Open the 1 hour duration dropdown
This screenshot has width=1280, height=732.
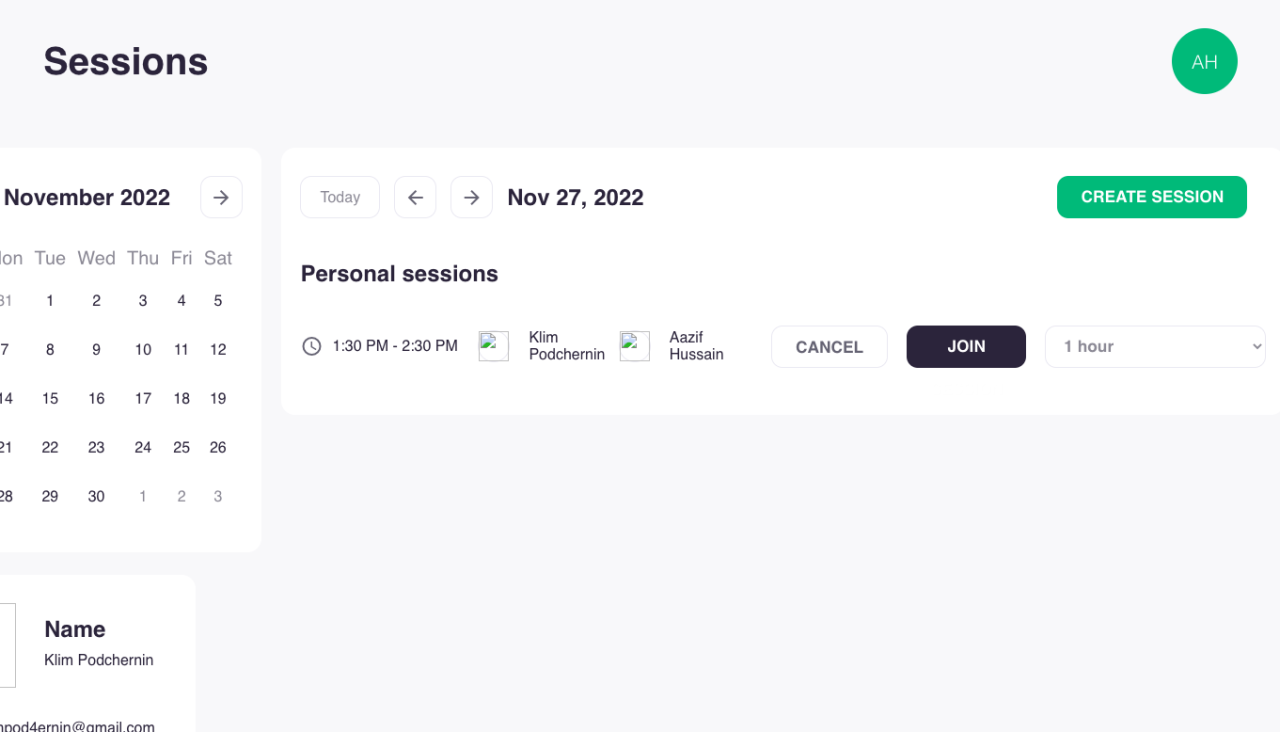pos(1155,346)
